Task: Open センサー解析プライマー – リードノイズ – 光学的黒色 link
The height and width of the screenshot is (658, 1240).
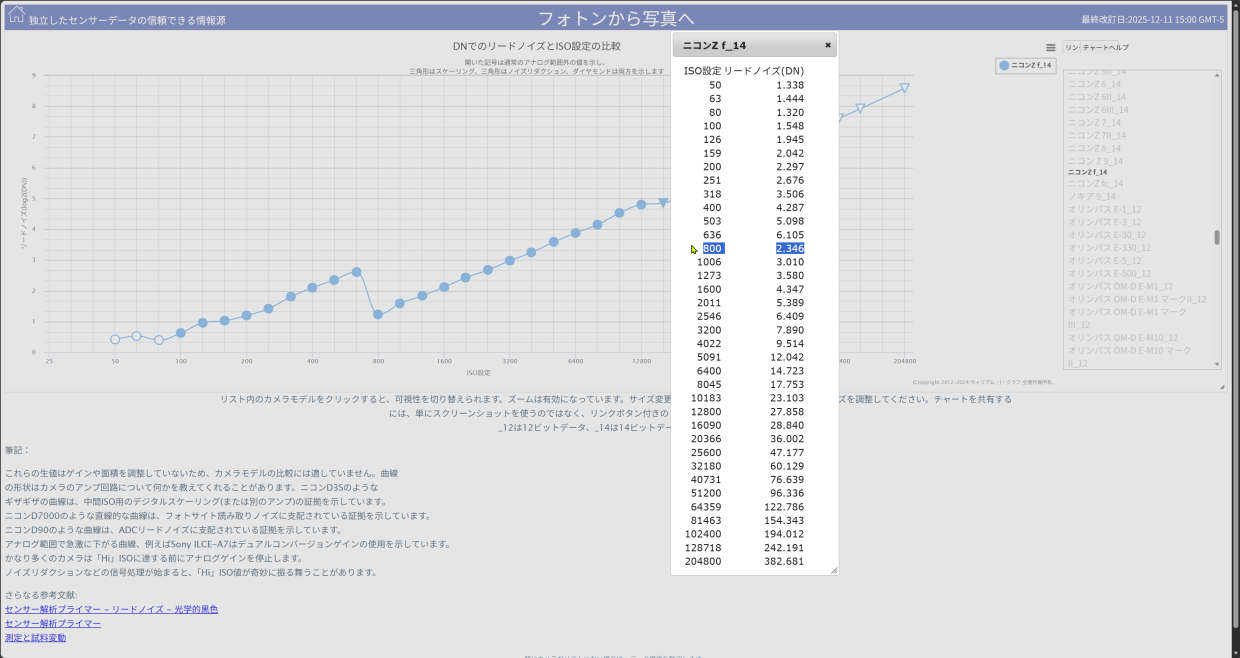Action: (111, 609)
